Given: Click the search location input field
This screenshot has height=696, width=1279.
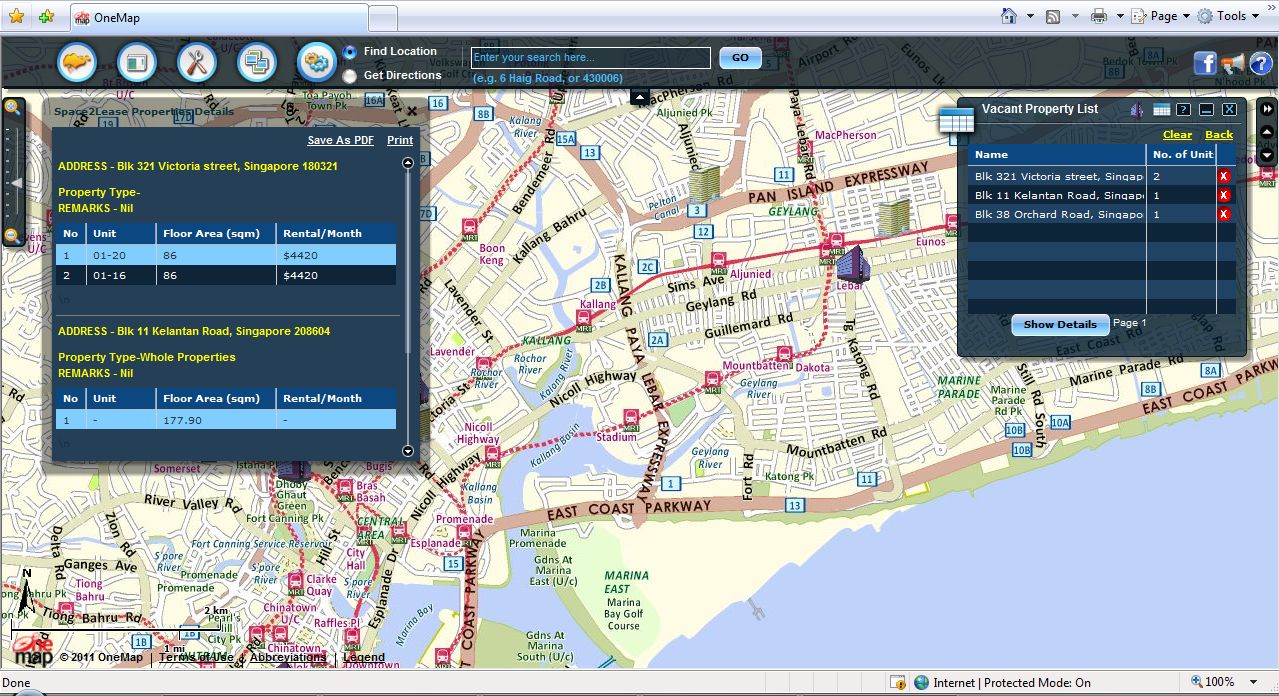Looking at the screenshot, I should click(591, 58).
